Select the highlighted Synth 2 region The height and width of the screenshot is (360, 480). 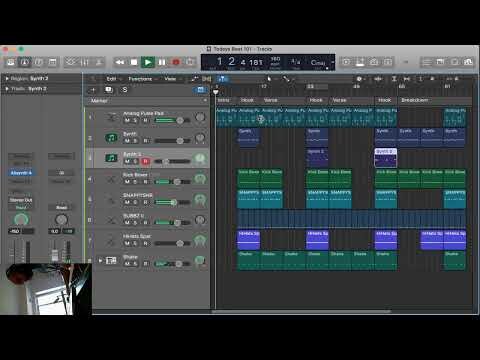pos(386,158)
